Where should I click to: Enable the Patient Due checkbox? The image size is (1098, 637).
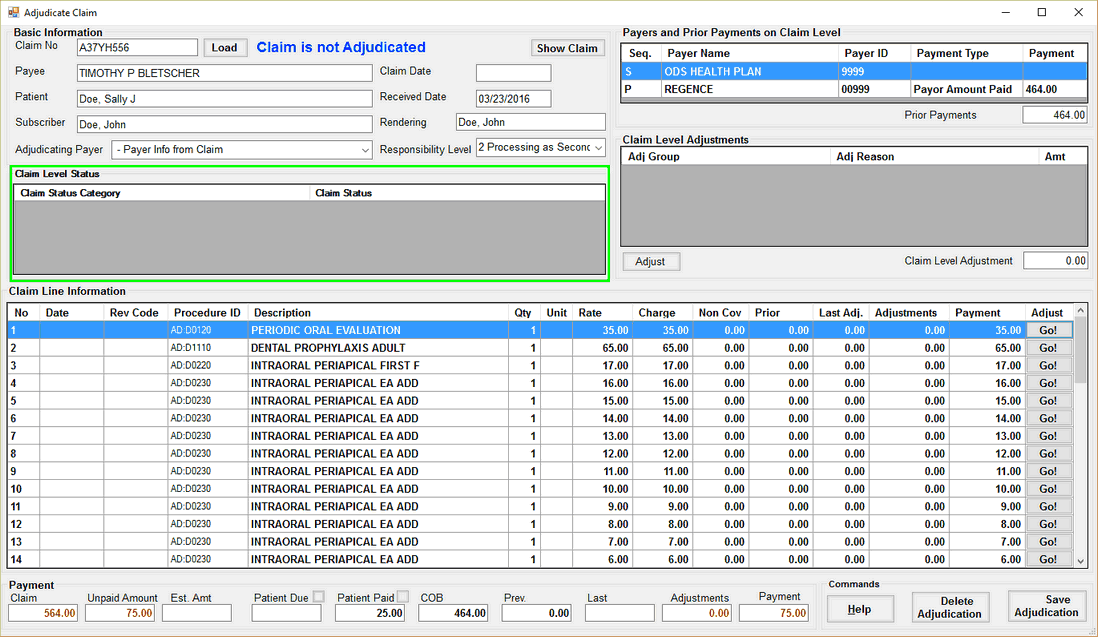(318, 594)
